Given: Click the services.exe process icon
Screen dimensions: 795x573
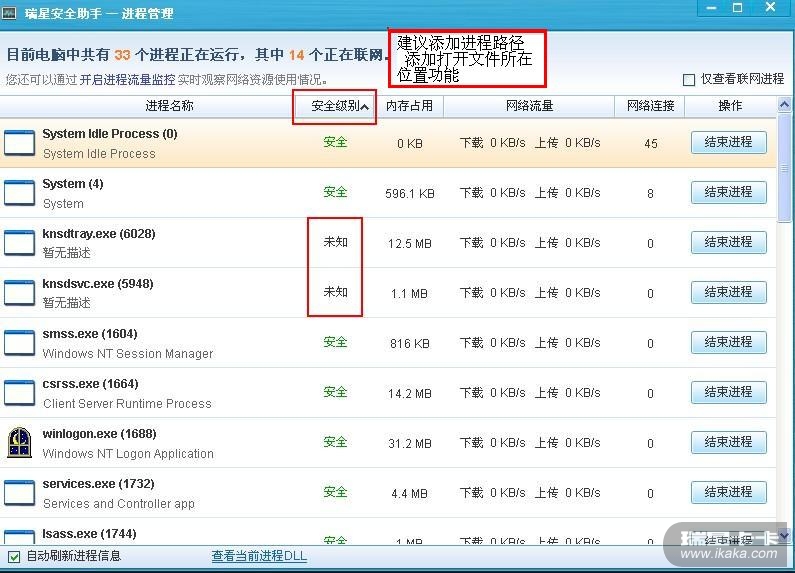Looking at the screenshot, I should coord(20,492).
